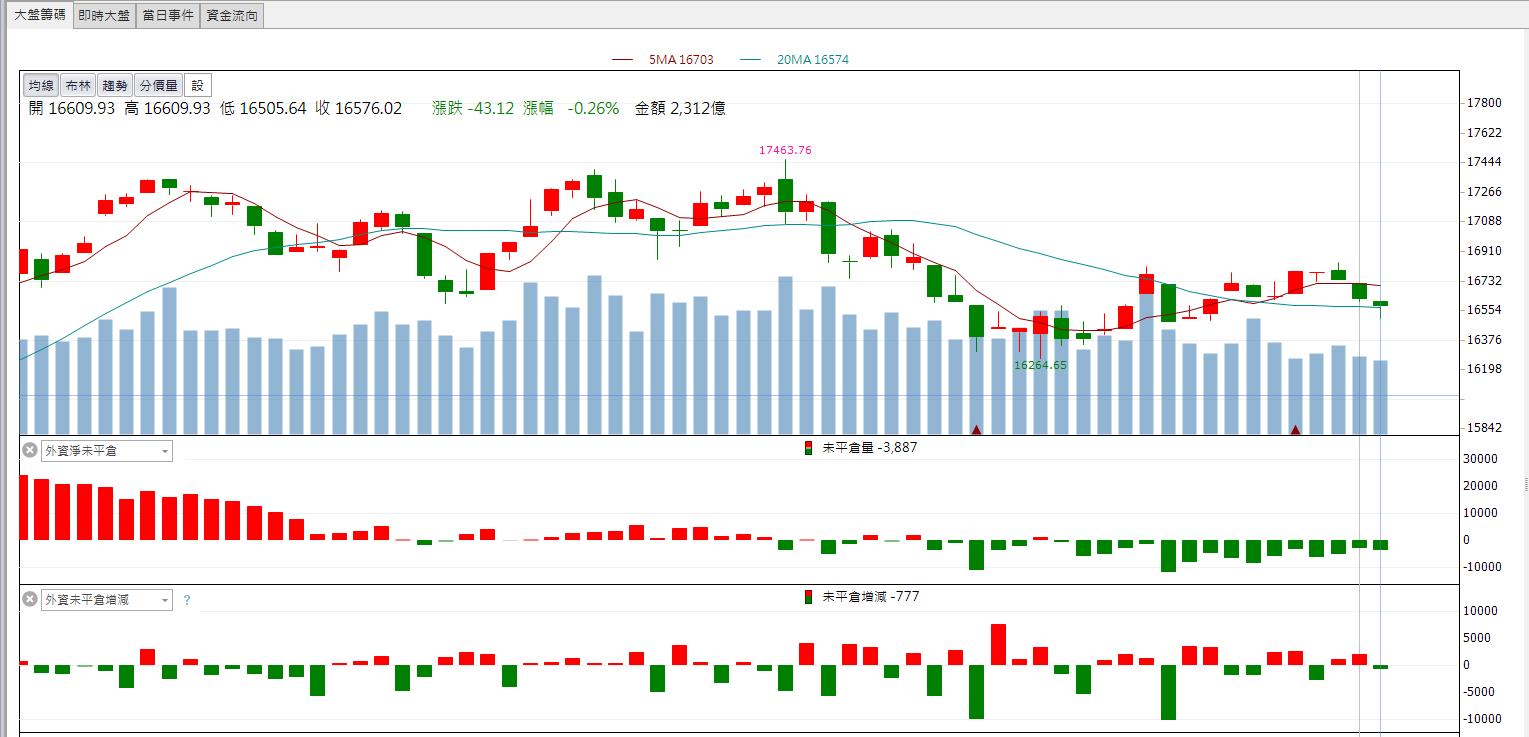The height and width of the screenshot is (737, 1529).
Task: Toggle the 均線 moving average overlay
Action: click(x=41, y=86)
